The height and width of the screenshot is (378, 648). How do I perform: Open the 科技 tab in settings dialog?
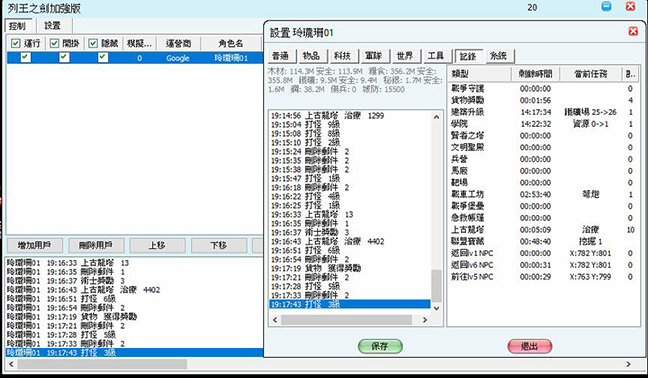(343, 56)
